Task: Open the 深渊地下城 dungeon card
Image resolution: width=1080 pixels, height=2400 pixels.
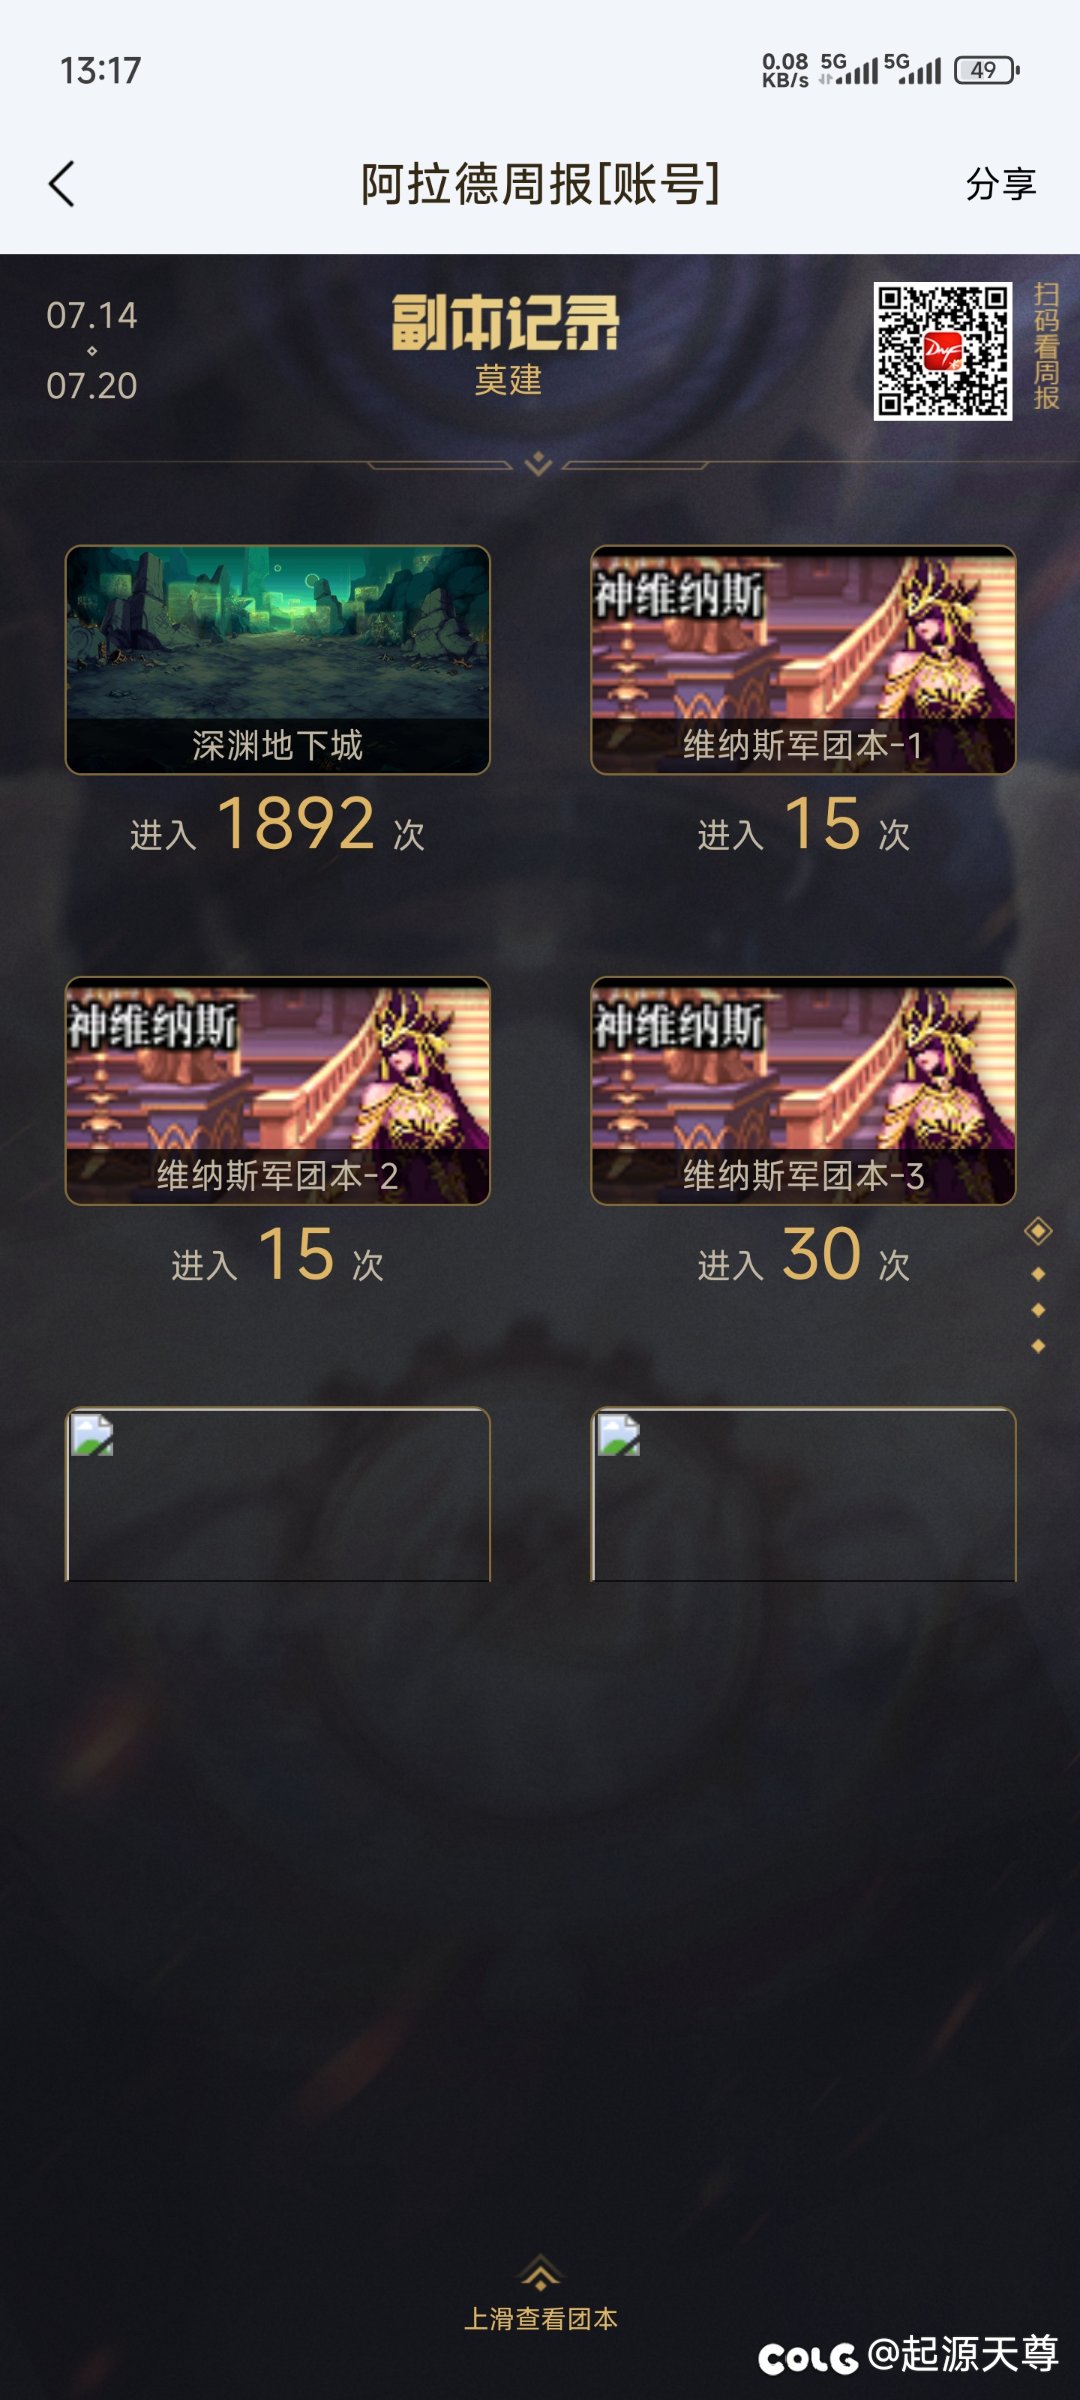Action: (x=278, y=660)
